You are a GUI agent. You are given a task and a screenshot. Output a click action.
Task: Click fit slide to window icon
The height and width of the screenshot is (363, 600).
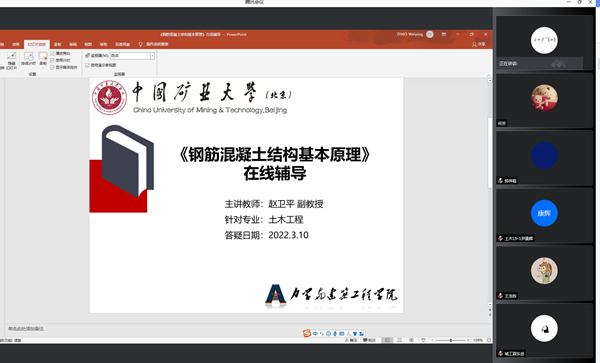(489, 340)
